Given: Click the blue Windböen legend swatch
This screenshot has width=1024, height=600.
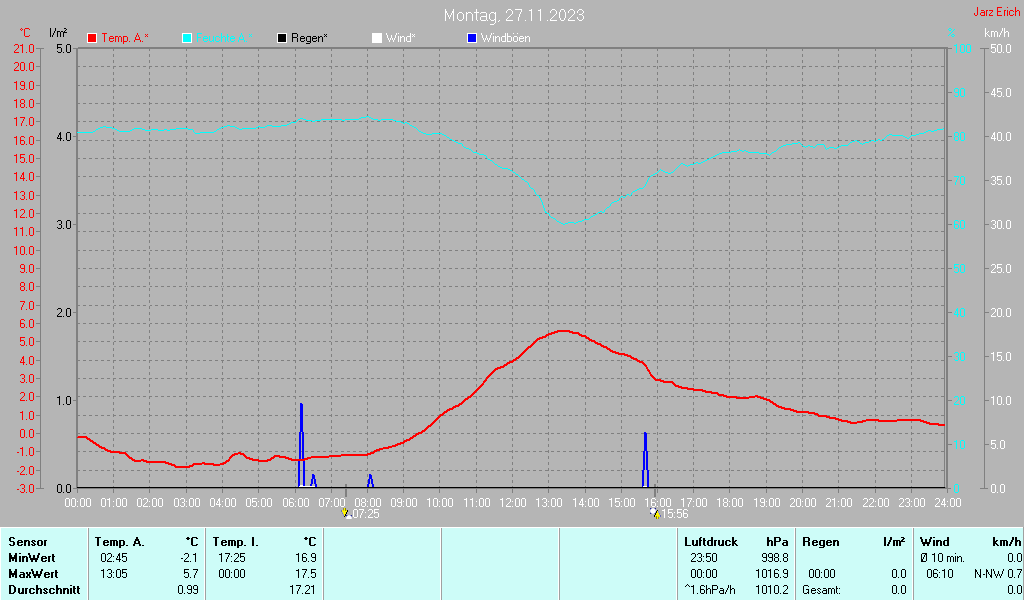Looking at the screenshot, I should point(472,39).
